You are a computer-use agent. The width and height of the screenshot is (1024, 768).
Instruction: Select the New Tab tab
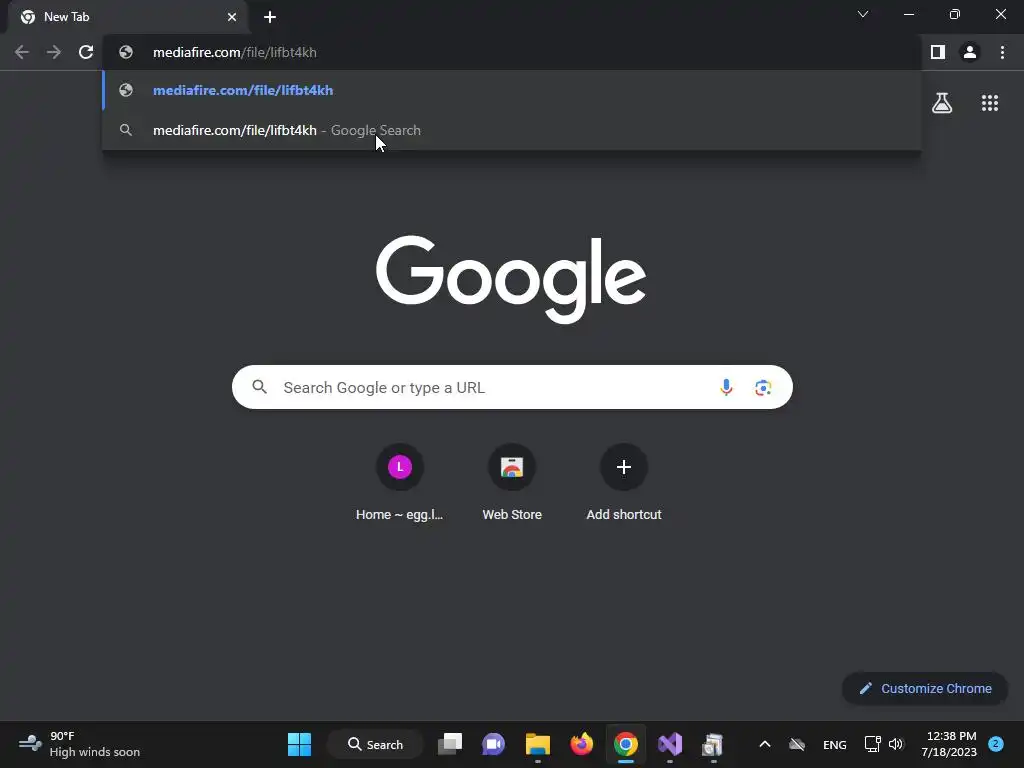(x=128, y=17)
